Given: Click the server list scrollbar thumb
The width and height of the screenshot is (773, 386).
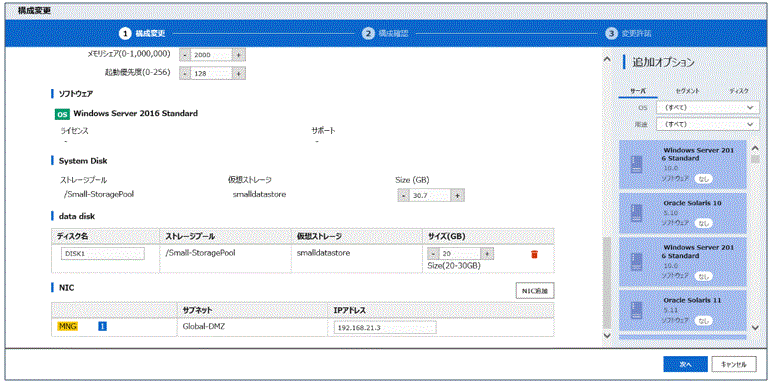Looking at the screenshot, I should tap(755, 159).
